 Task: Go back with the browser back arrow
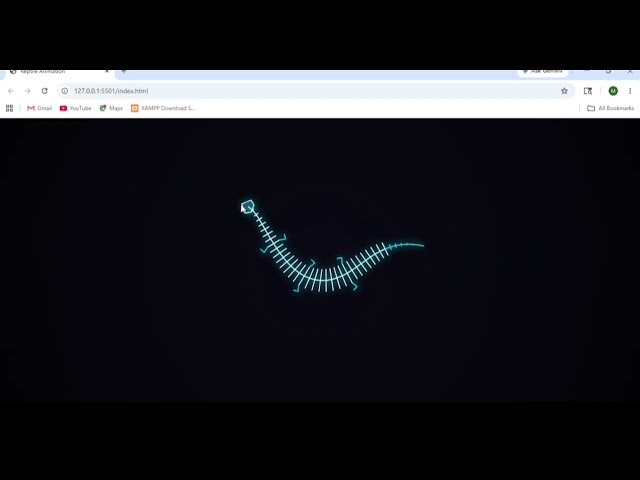pos(11,91)
